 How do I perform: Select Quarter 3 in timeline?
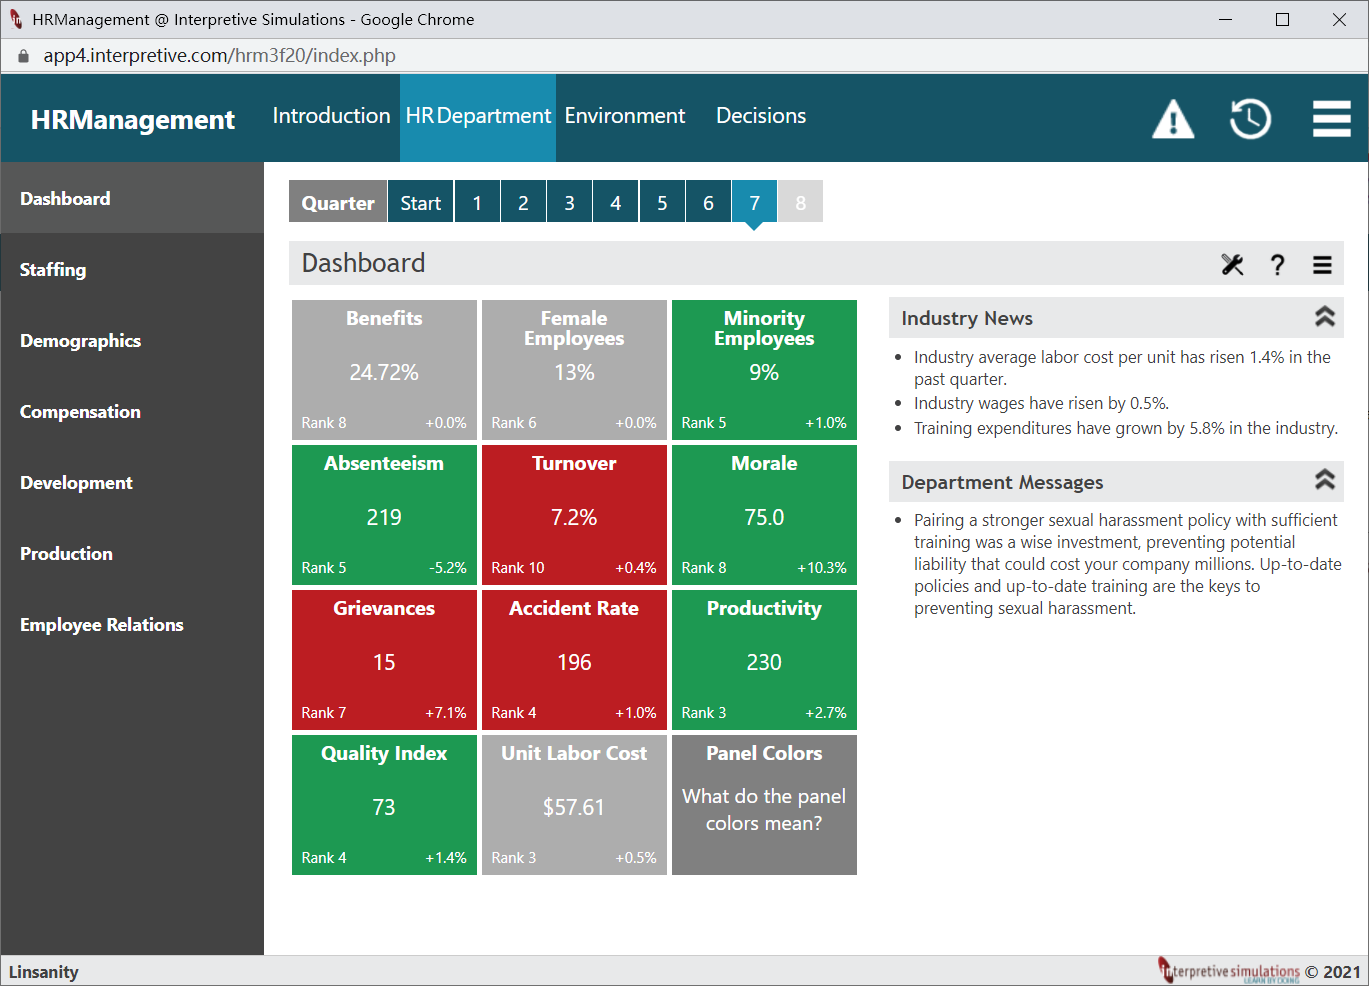click(569, 203)
